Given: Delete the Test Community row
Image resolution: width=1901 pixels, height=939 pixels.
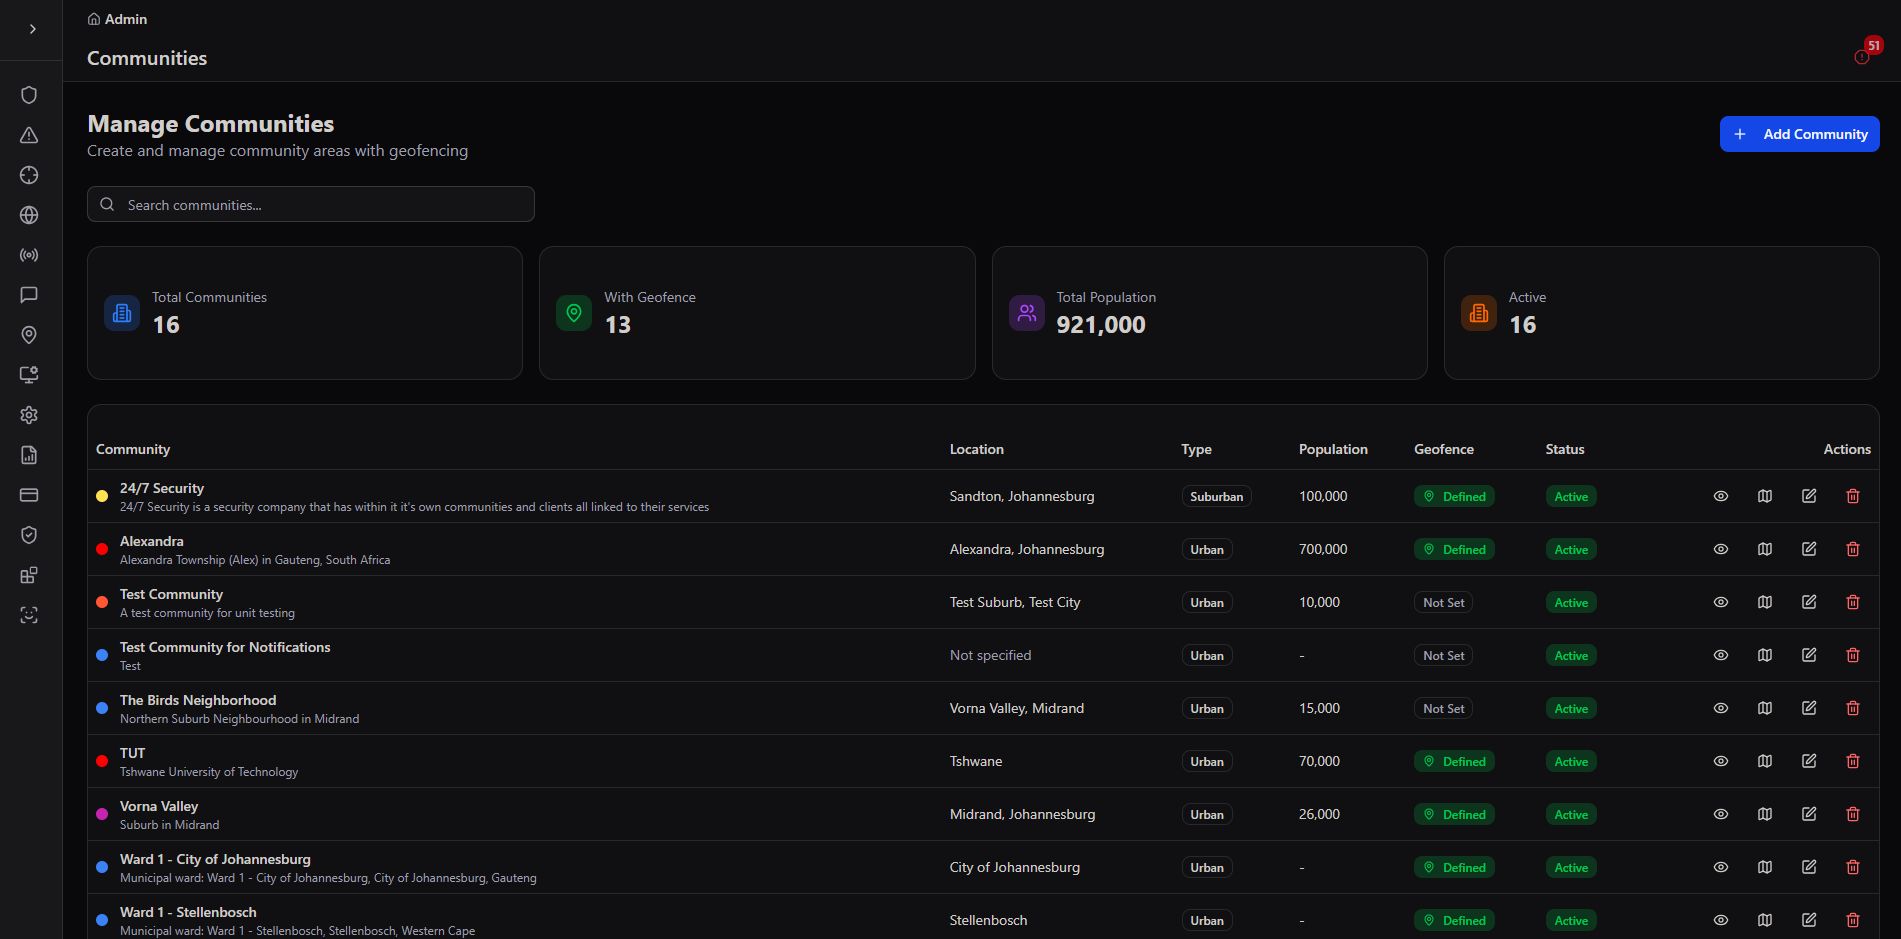Looking at the screenshot, I should (1853, 602).
